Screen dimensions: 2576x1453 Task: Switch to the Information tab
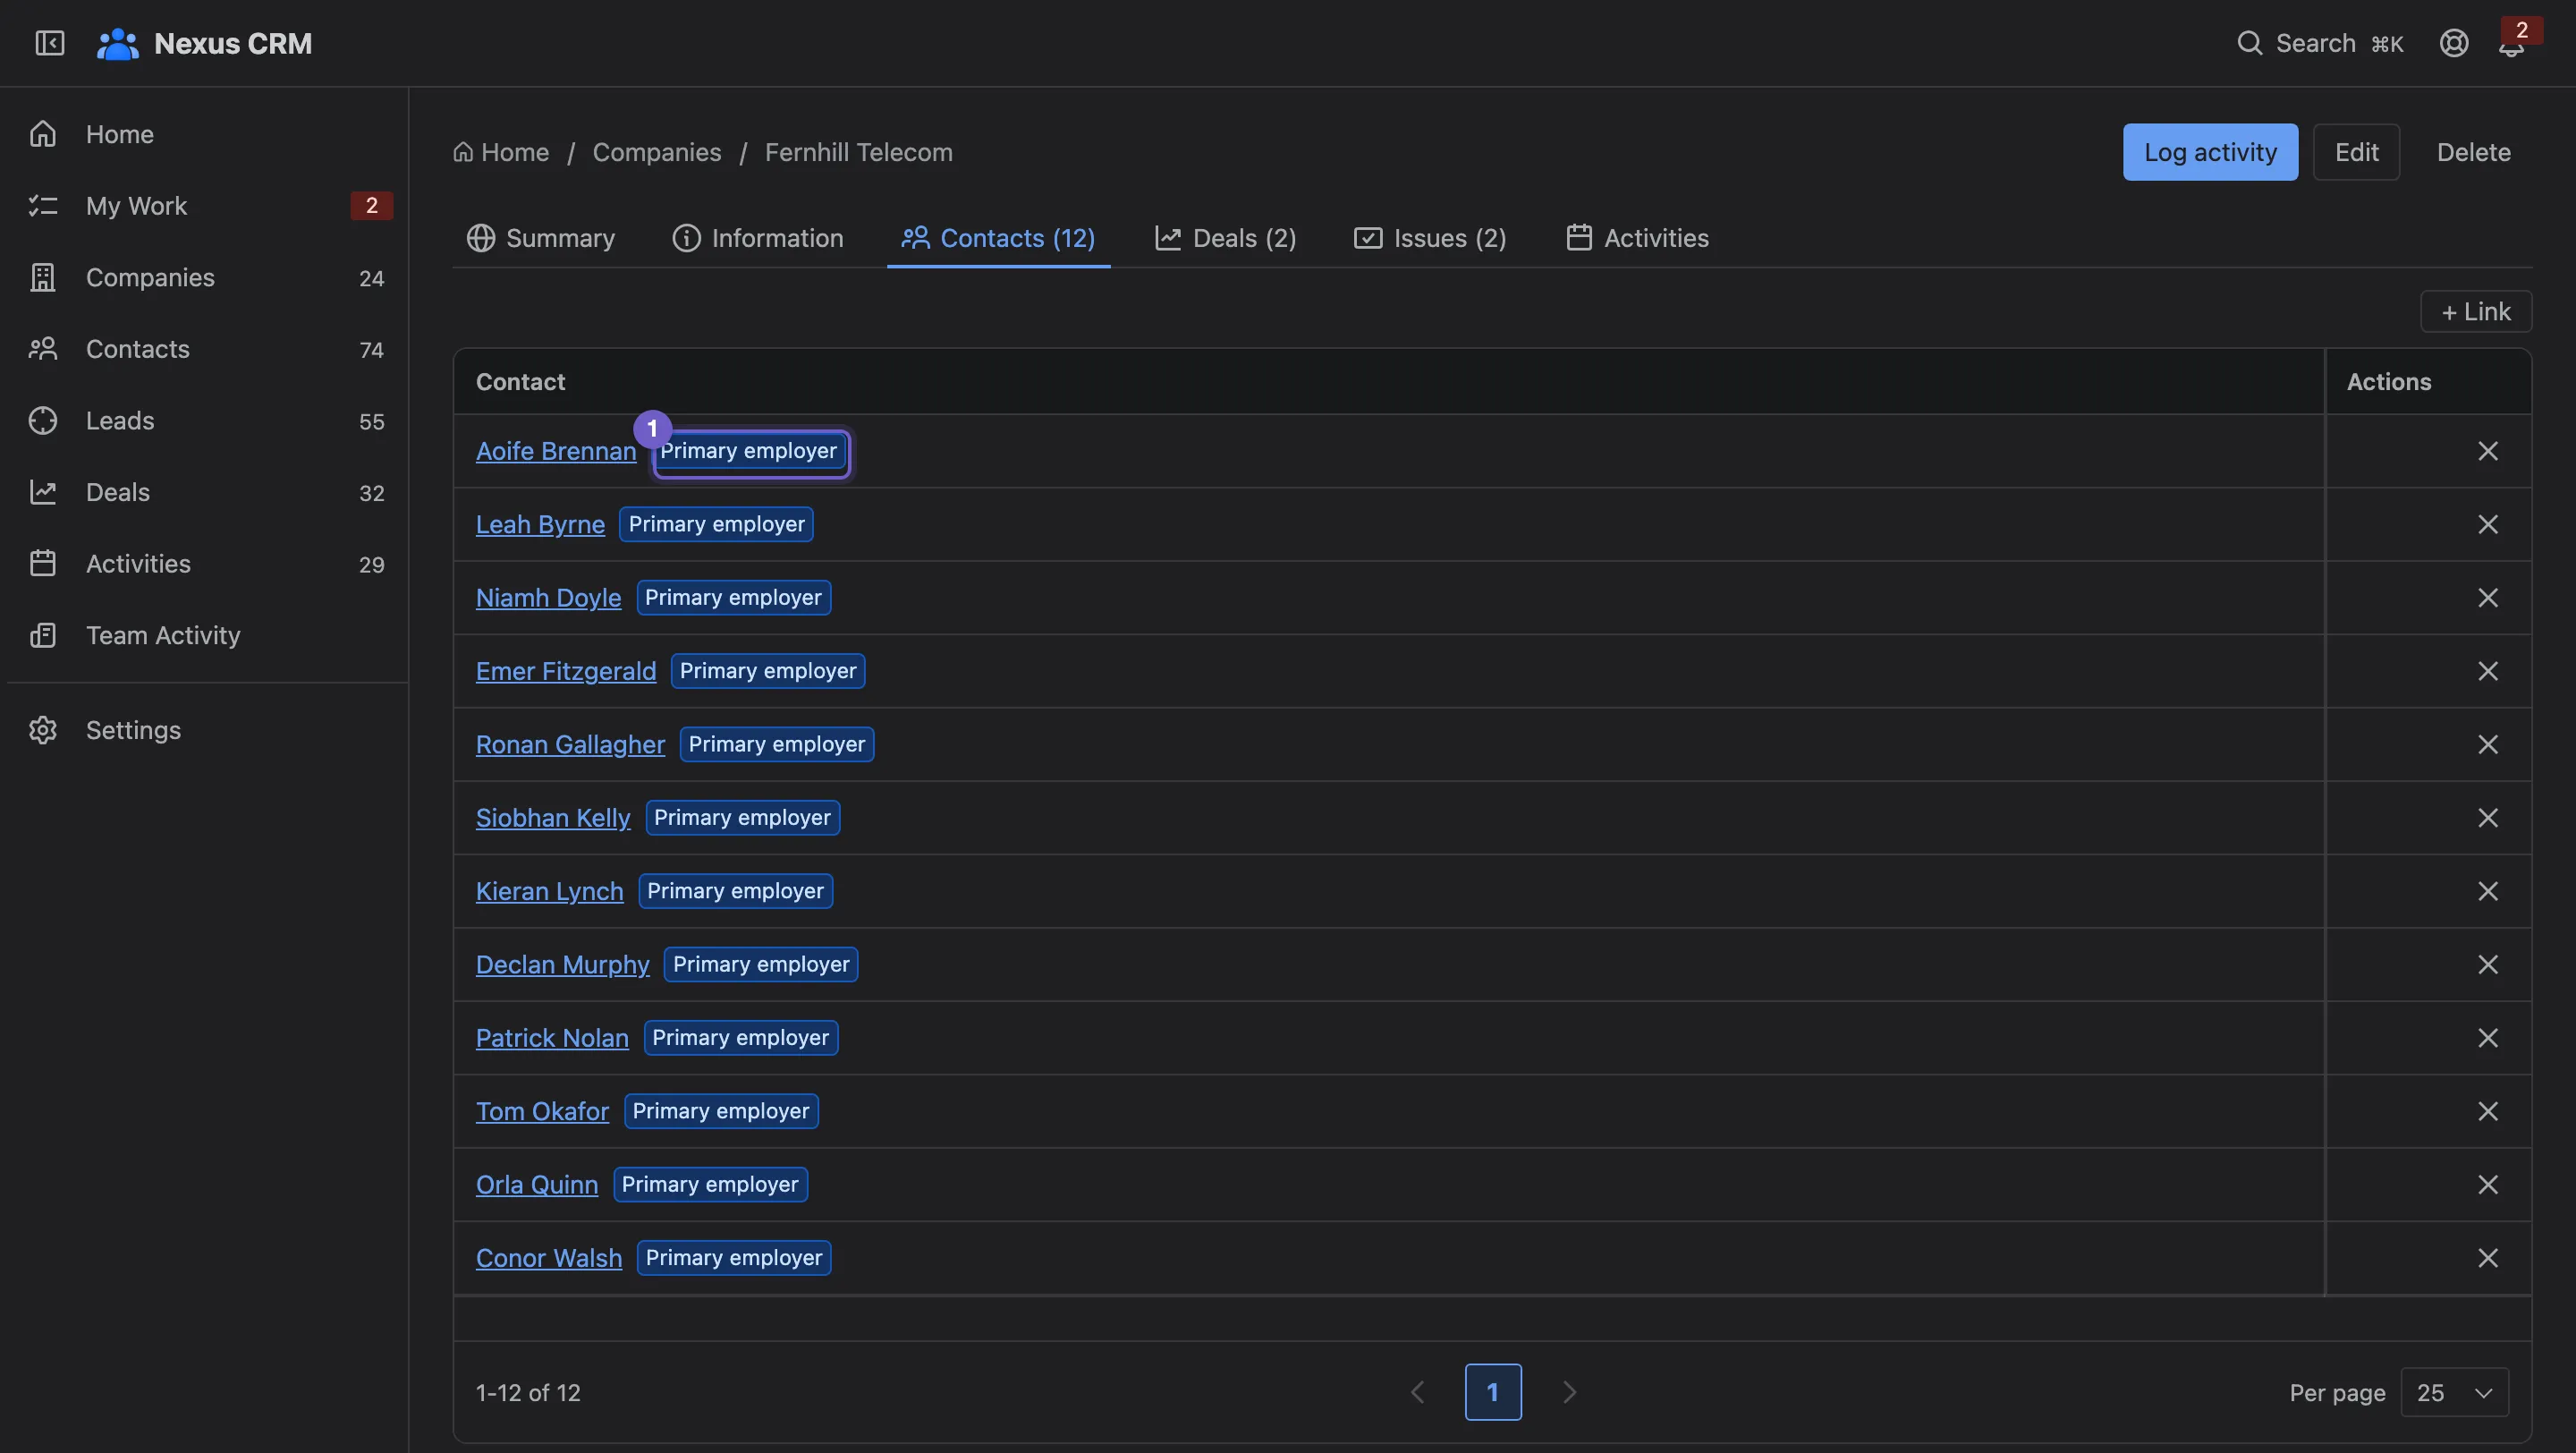click(758, 238)
